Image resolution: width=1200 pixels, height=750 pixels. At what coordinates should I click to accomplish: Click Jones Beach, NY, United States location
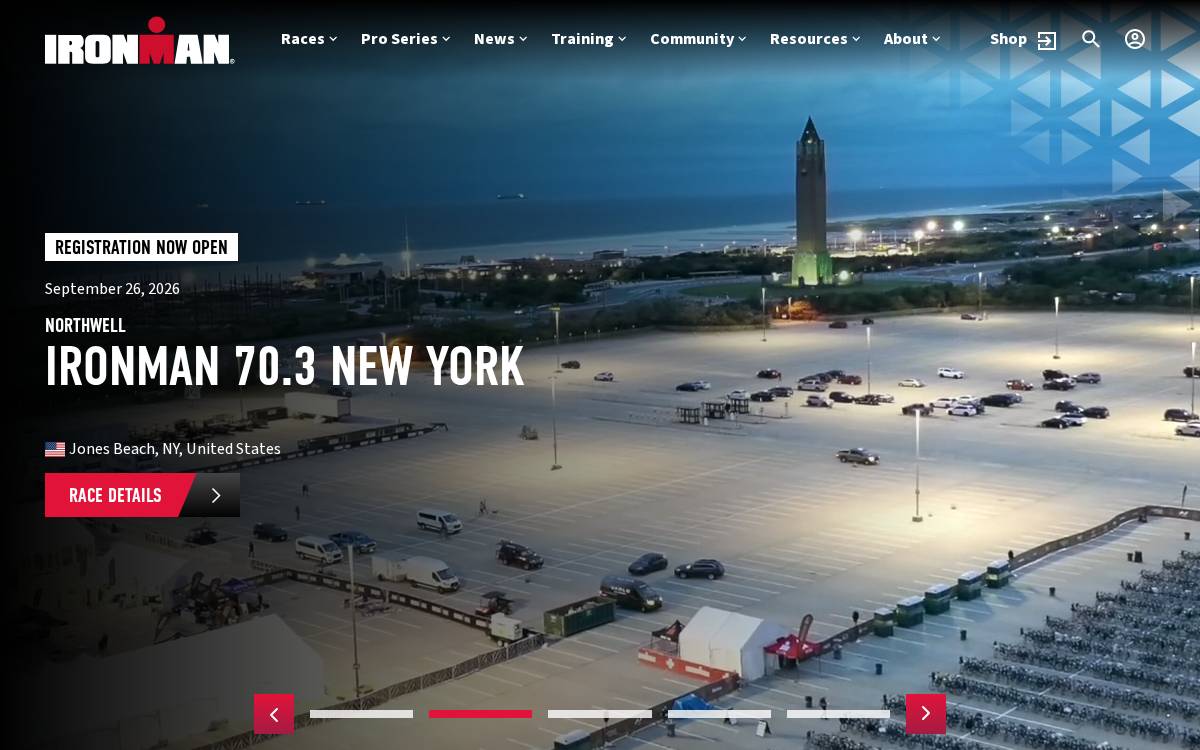click(175, 449)
